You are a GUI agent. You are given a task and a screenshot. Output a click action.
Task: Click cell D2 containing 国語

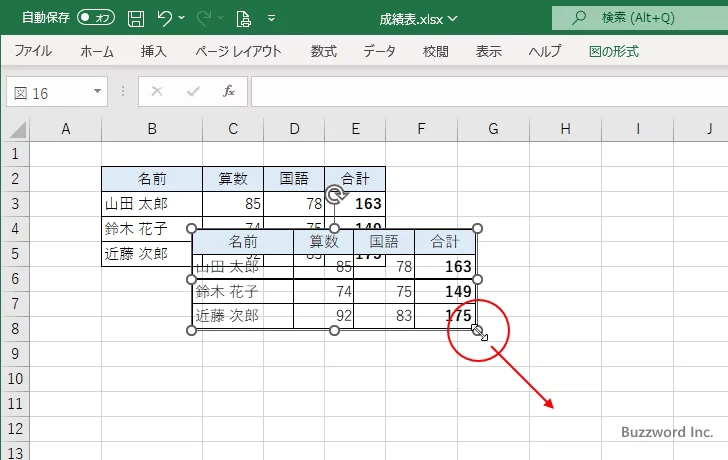click(x=294, y=179)
